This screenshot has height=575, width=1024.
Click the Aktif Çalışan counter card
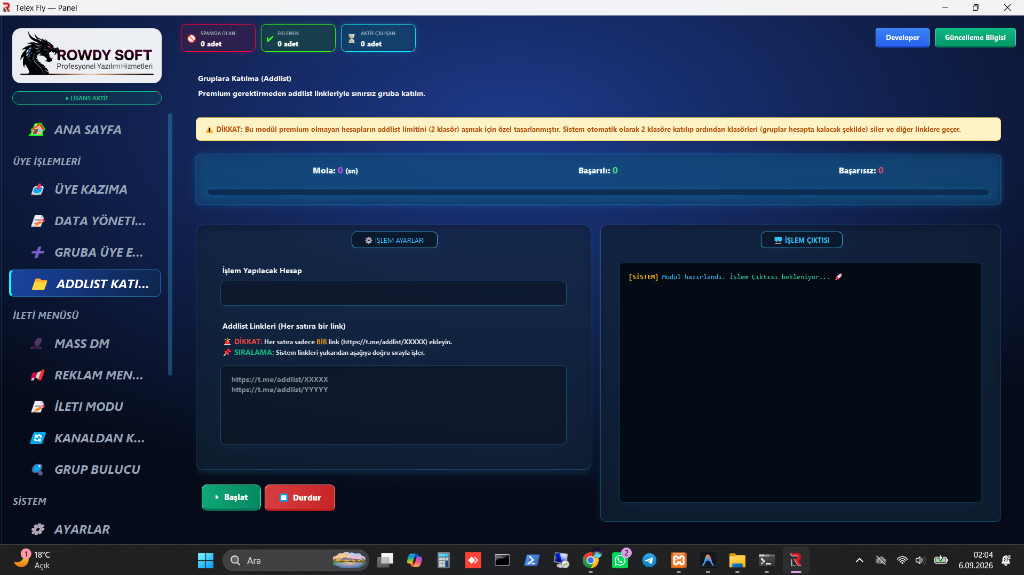tap(378, 38)
